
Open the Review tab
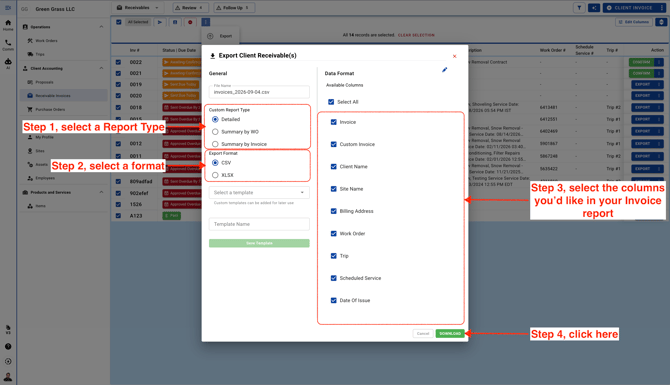[x=191, y=8]
